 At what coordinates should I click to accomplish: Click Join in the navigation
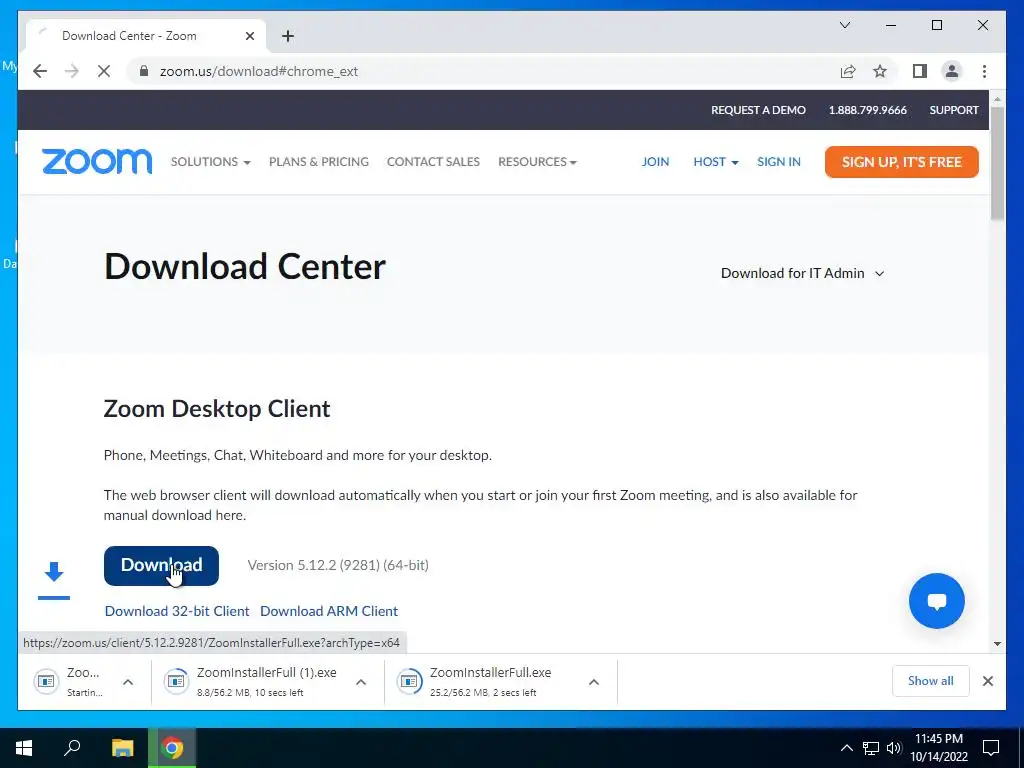[x=655, y=162]
